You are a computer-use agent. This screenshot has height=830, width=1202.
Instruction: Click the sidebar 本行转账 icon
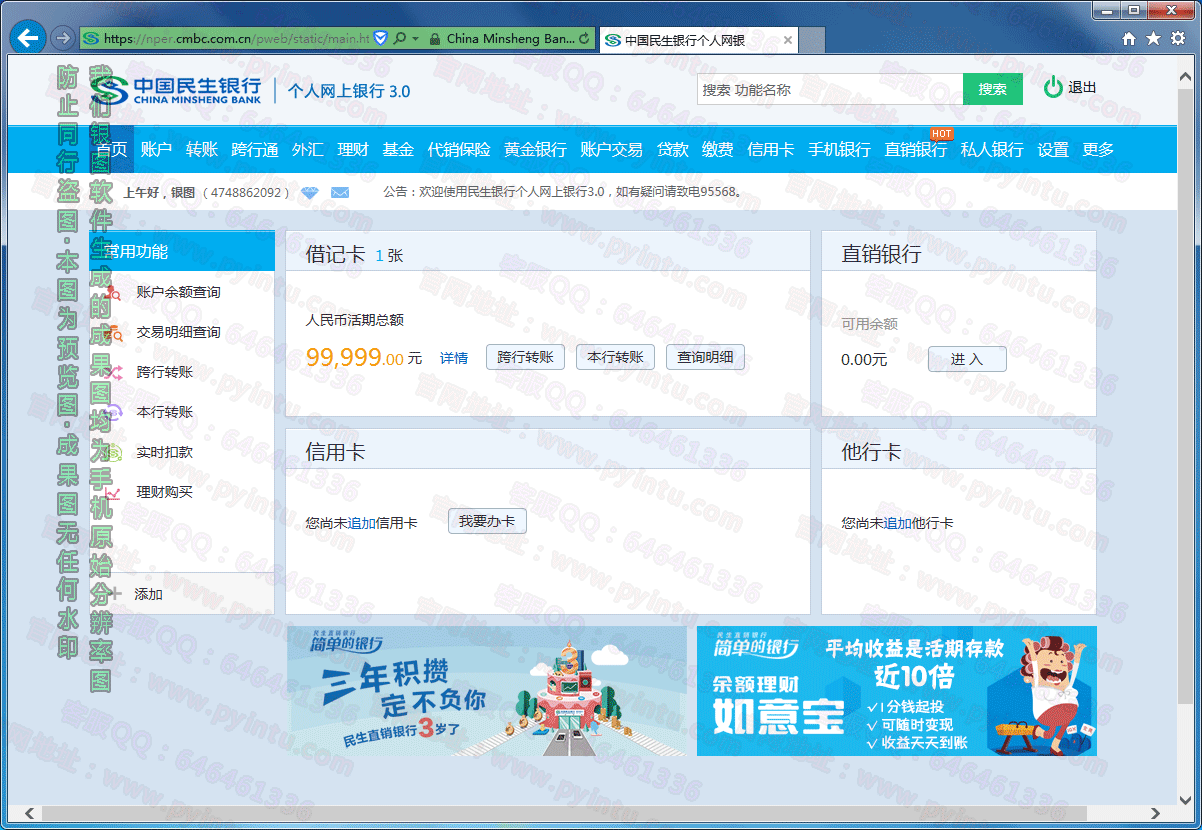113,412
